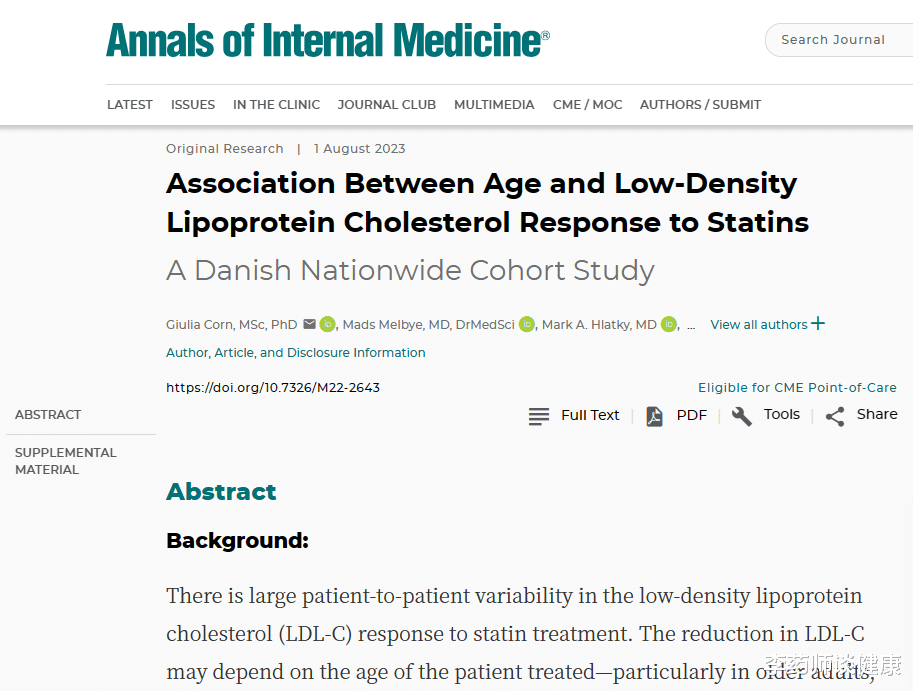Go to the MULTIMEDIA section
The height and width of the screenshot is (691, 913).
(494, 104)
